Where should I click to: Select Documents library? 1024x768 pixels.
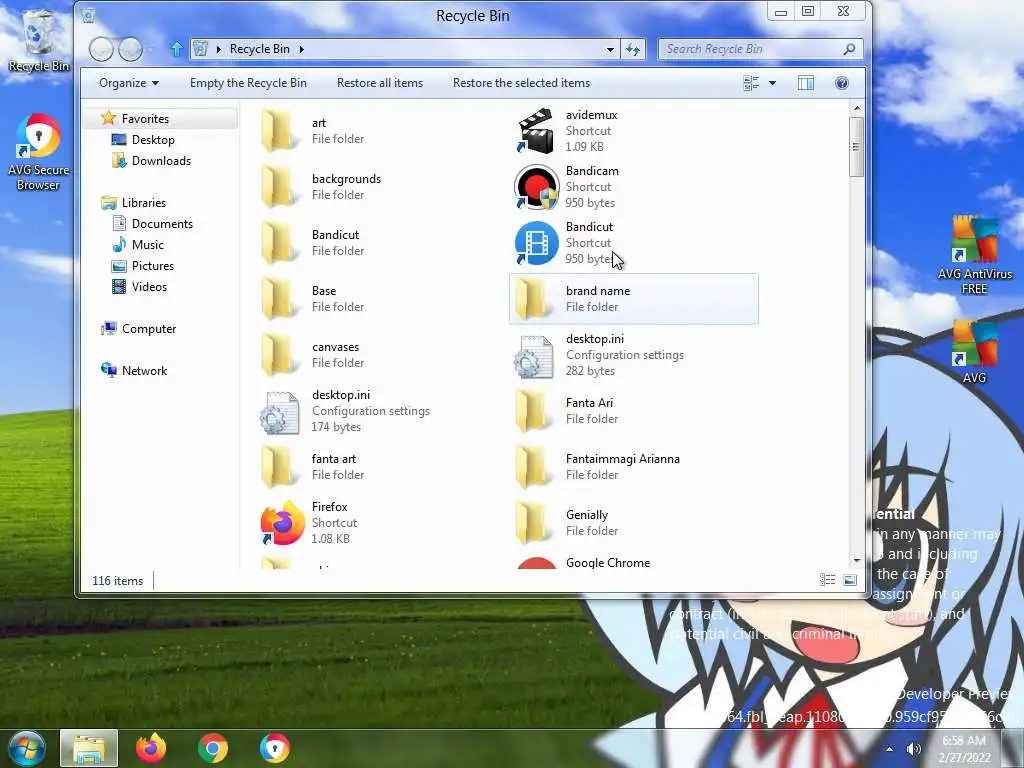(161, 223)
